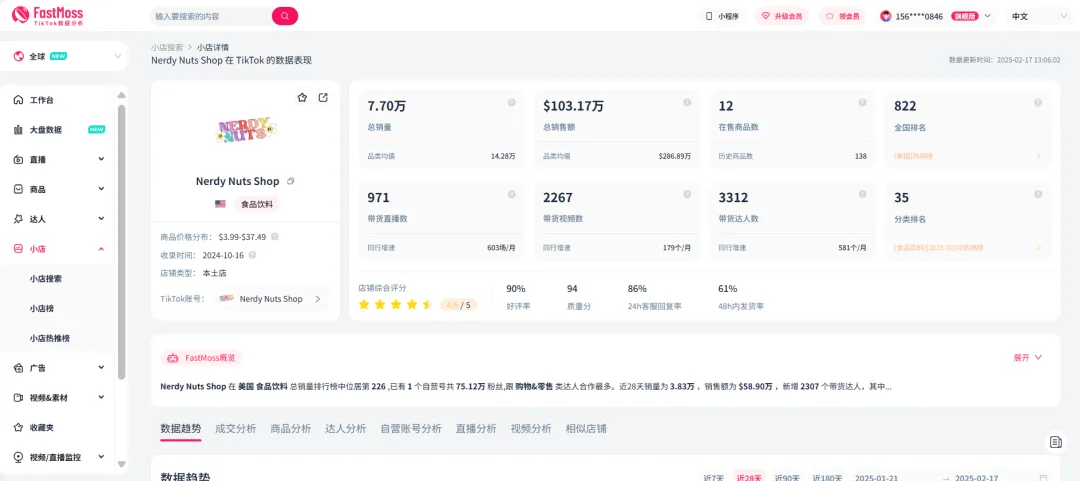Click the info icon beside 带货视频数
The height and width of the screenshot is (481, 1080).
pos(687,194)
